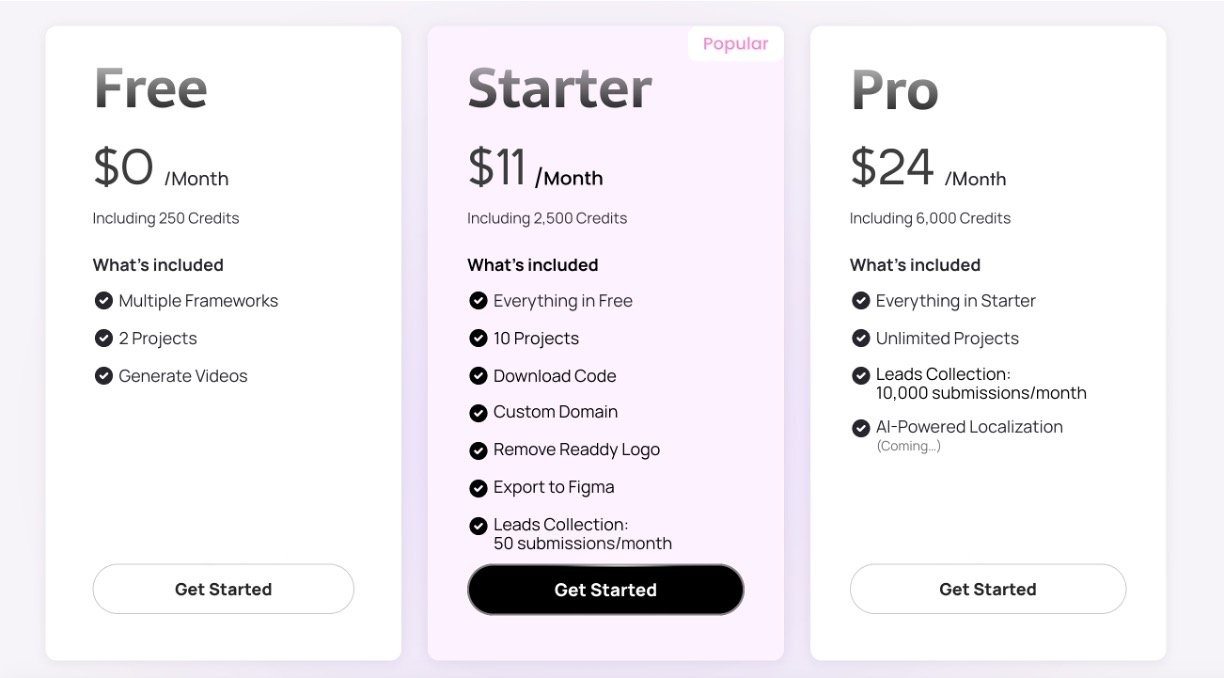Image resolution: width=1224 pixels, height=678 pixels.
Task: Click checkmark icon beside Unlimited Projects
Action: [x=860, y=339]
